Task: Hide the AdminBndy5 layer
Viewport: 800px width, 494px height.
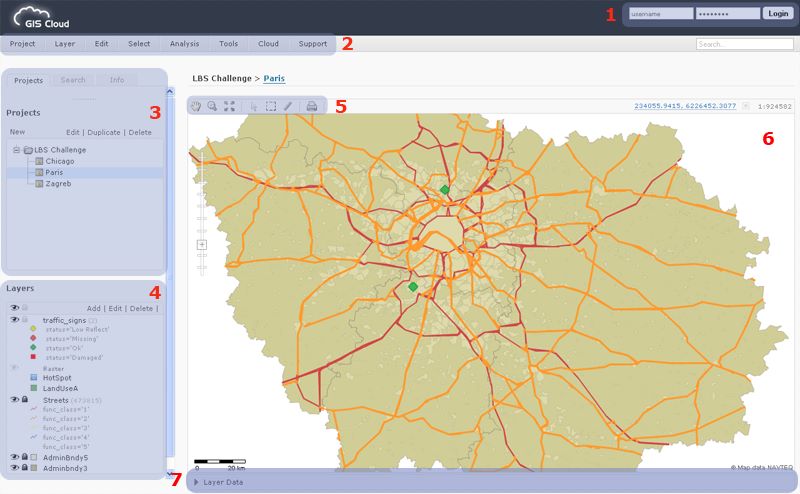Action: click(15, 457)
